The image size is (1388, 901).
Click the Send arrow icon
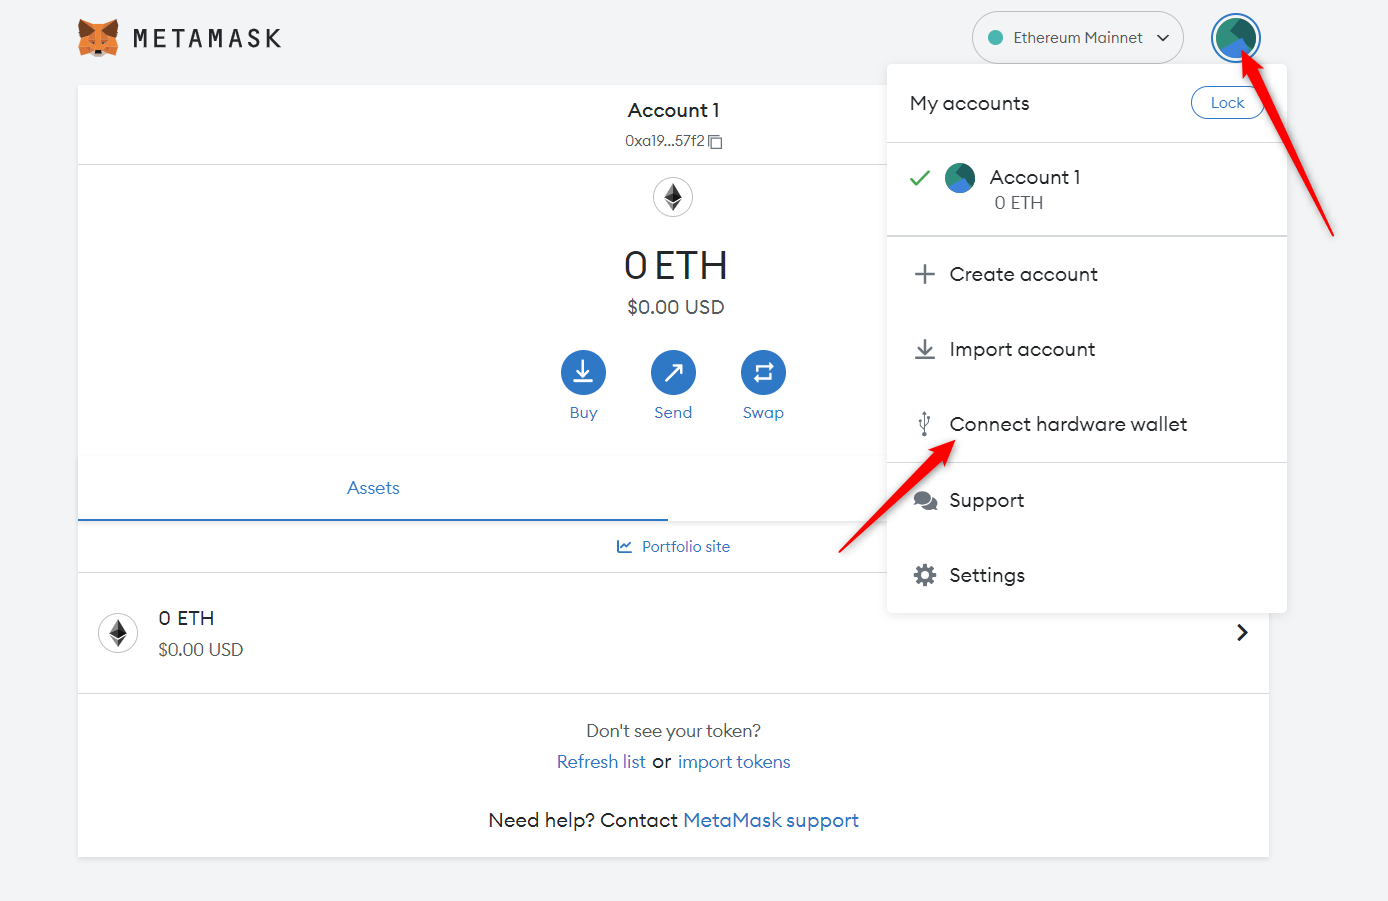point(673,373)
